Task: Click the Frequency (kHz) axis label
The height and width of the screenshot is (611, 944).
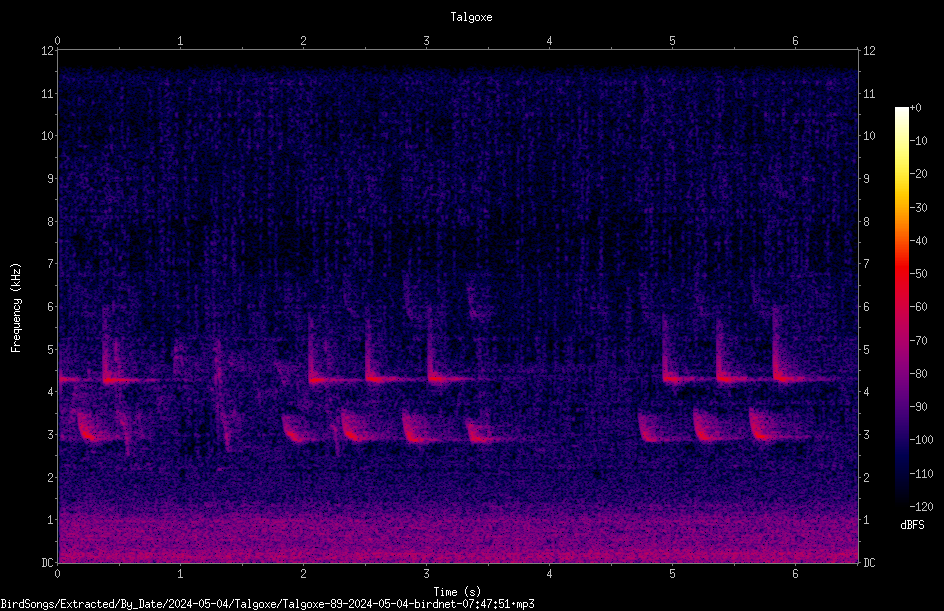Action: (16, 308)
